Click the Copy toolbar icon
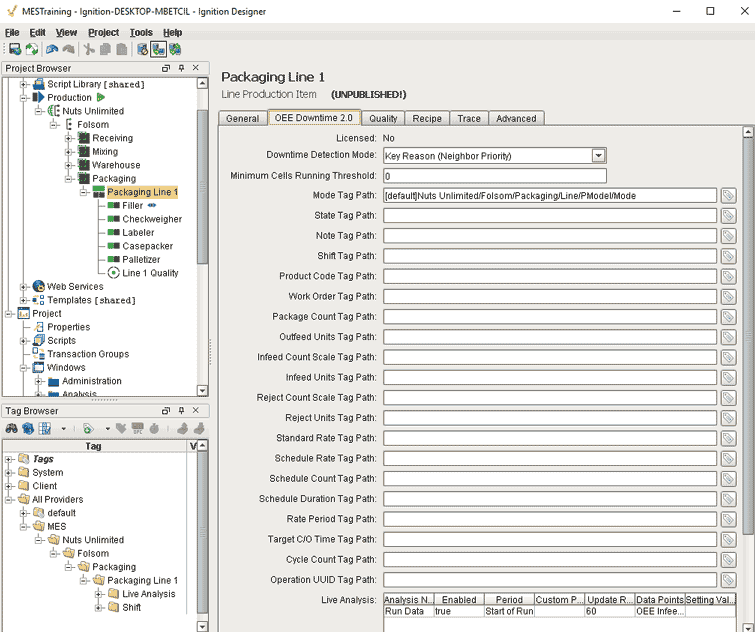The image size is (755, 632). point(105,49)
